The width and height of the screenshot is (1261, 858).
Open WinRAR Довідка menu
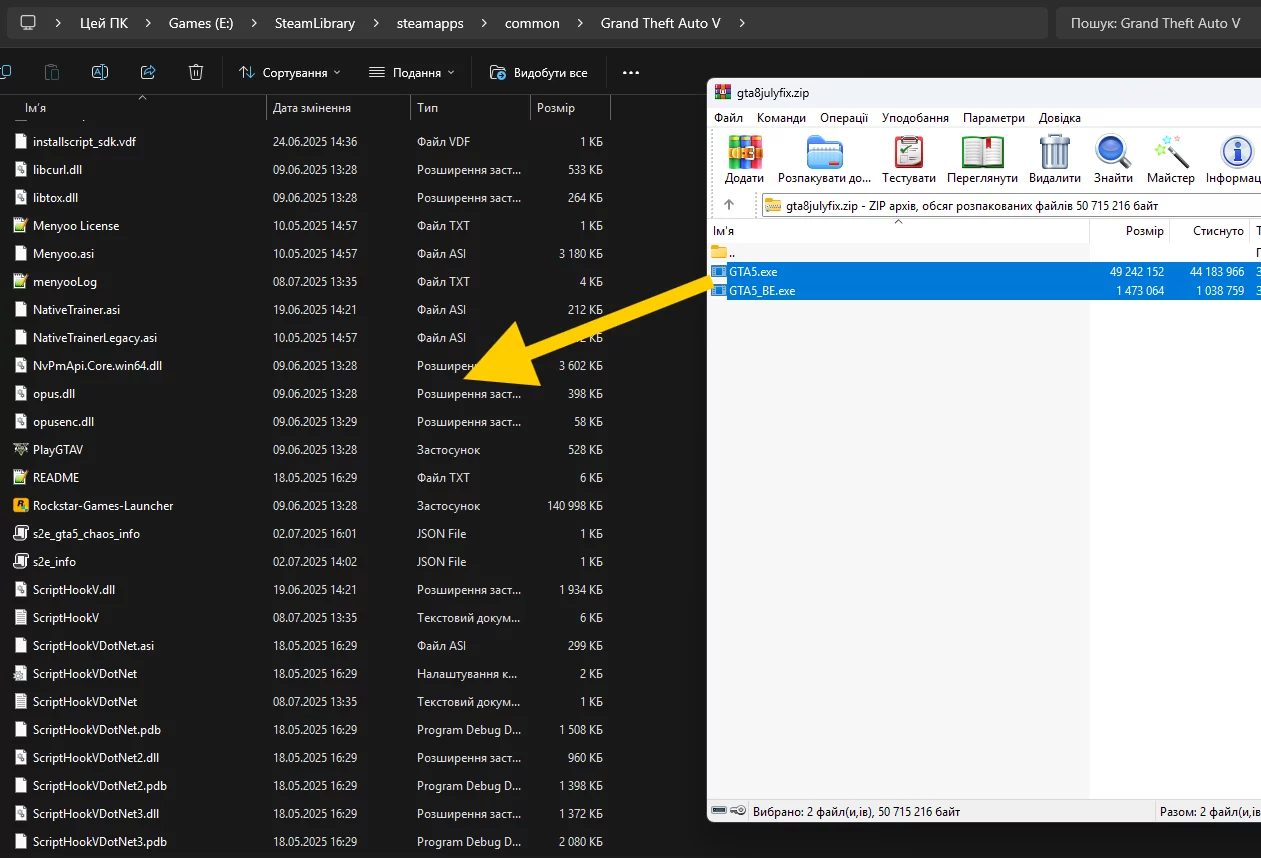[1060, 118]
